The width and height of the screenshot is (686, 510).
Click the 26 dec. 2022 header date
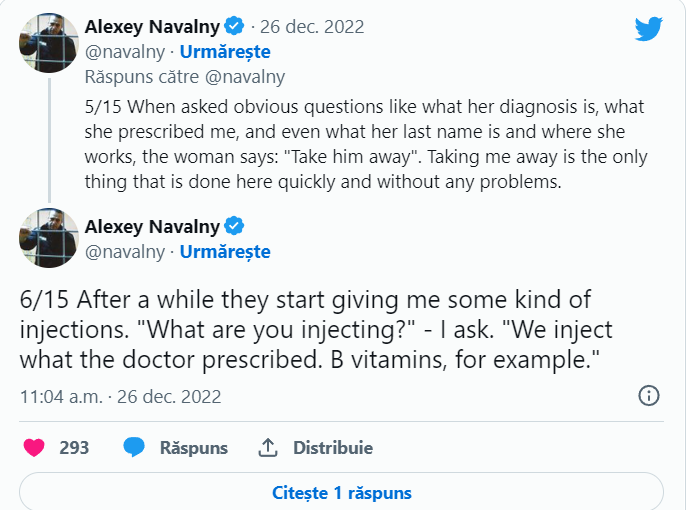pyautogui.click(x=313, y=27)
